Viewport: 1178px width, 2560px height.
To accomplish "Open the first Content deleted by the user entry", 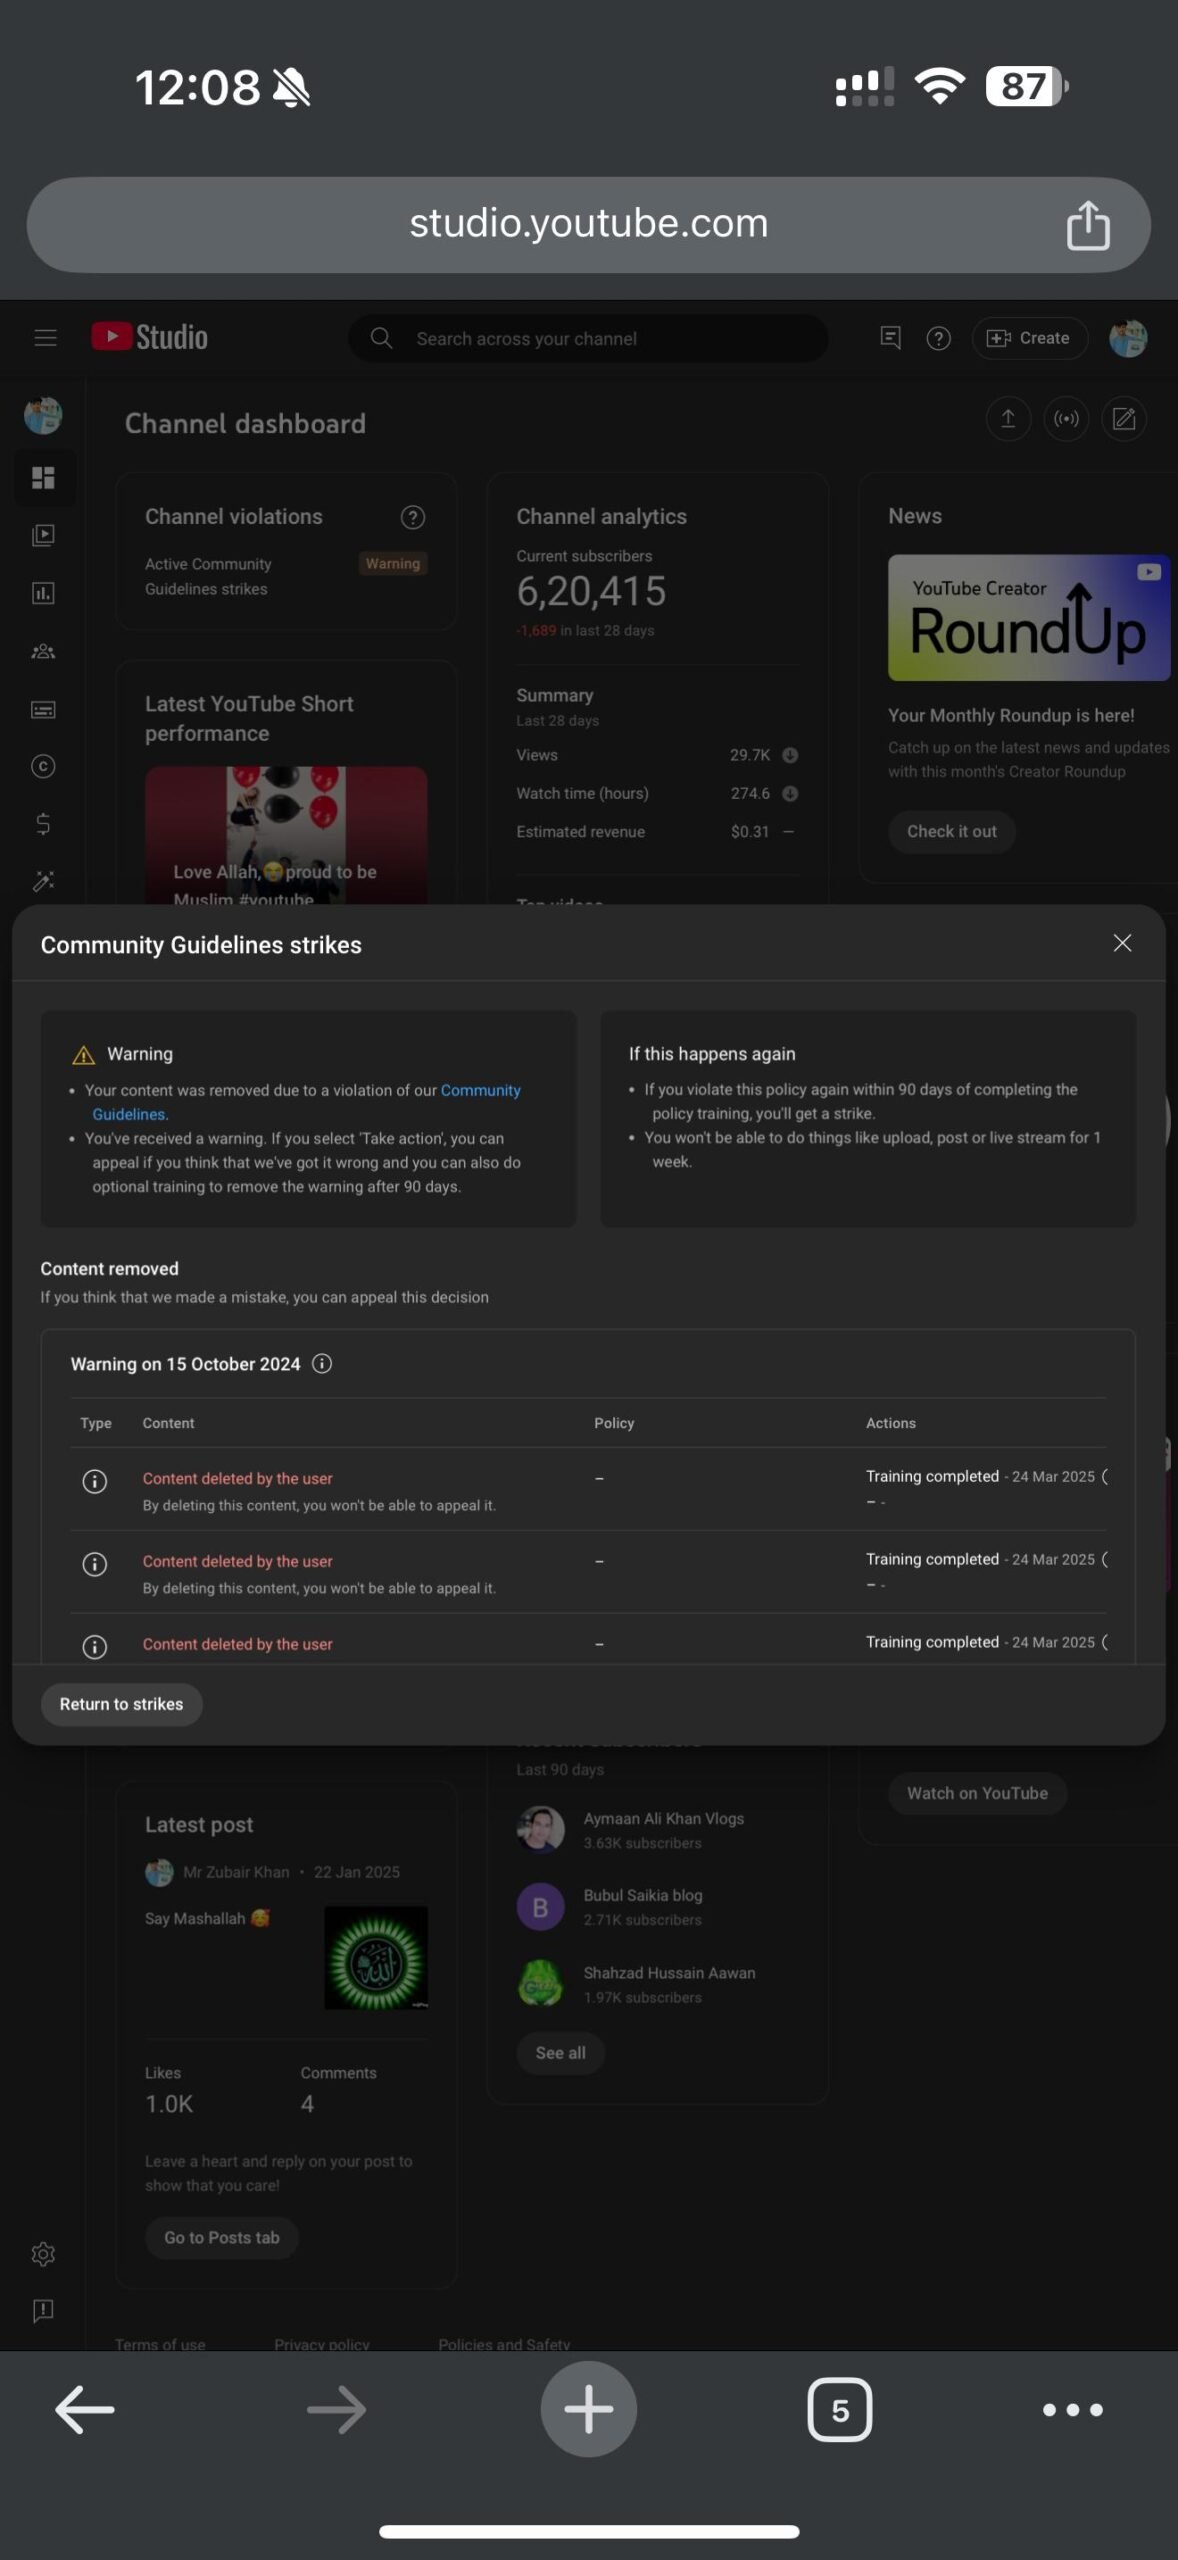I will (x=237, y=1478).
